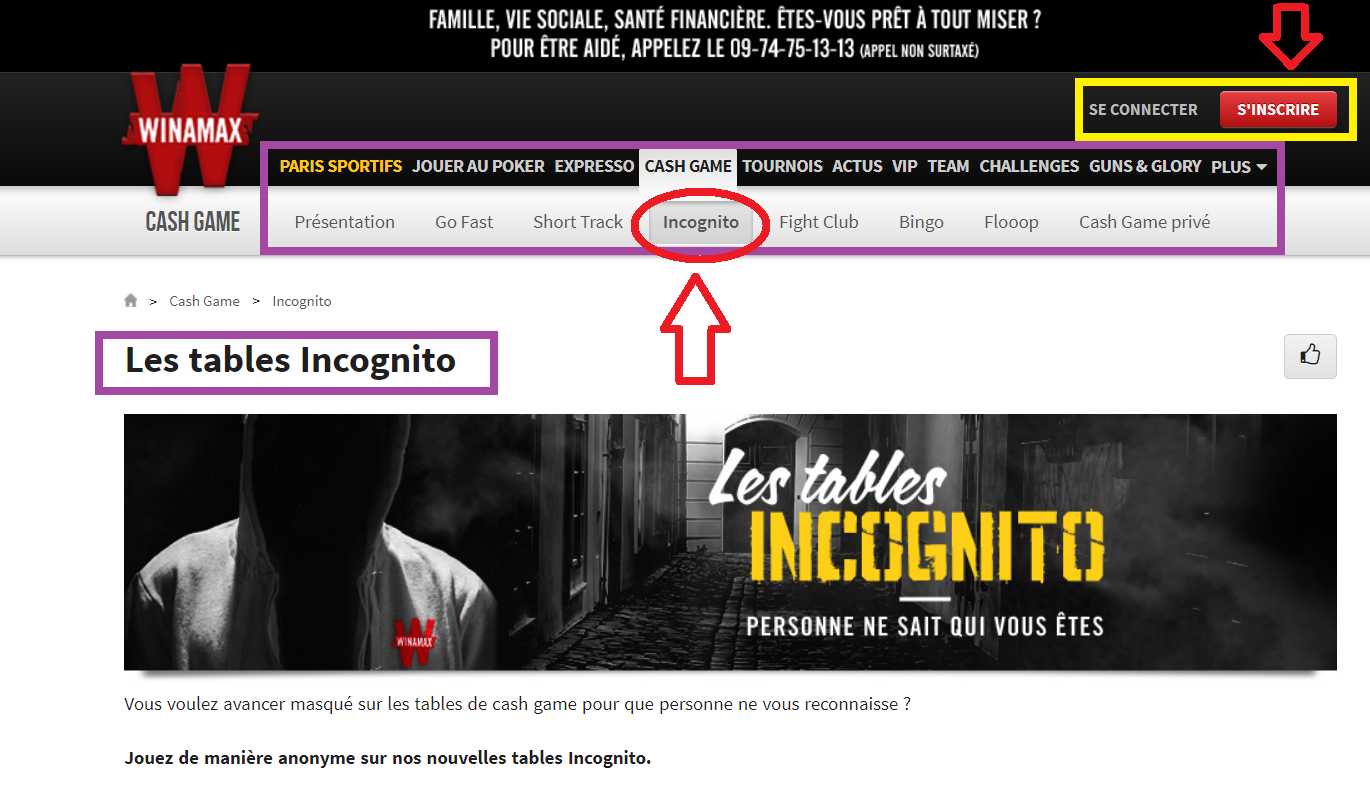Switch to the Présentation tab
Image resolution: width=1370 pixels, height=800 pixels.
[345, 222]
